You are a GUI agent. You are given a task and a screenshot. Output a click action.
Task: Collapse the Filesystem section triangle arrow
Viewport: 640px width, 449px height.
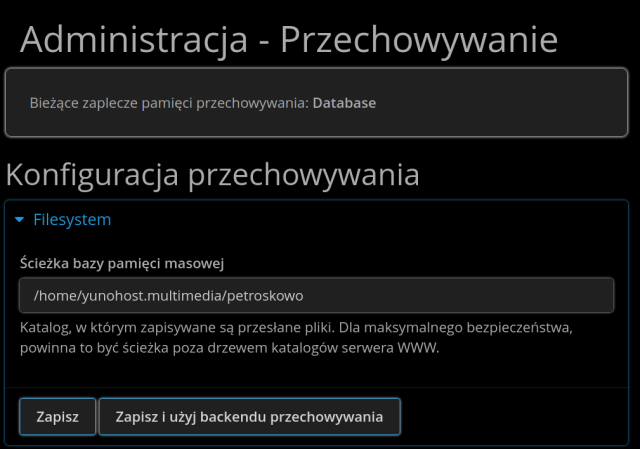coord(20,220)
